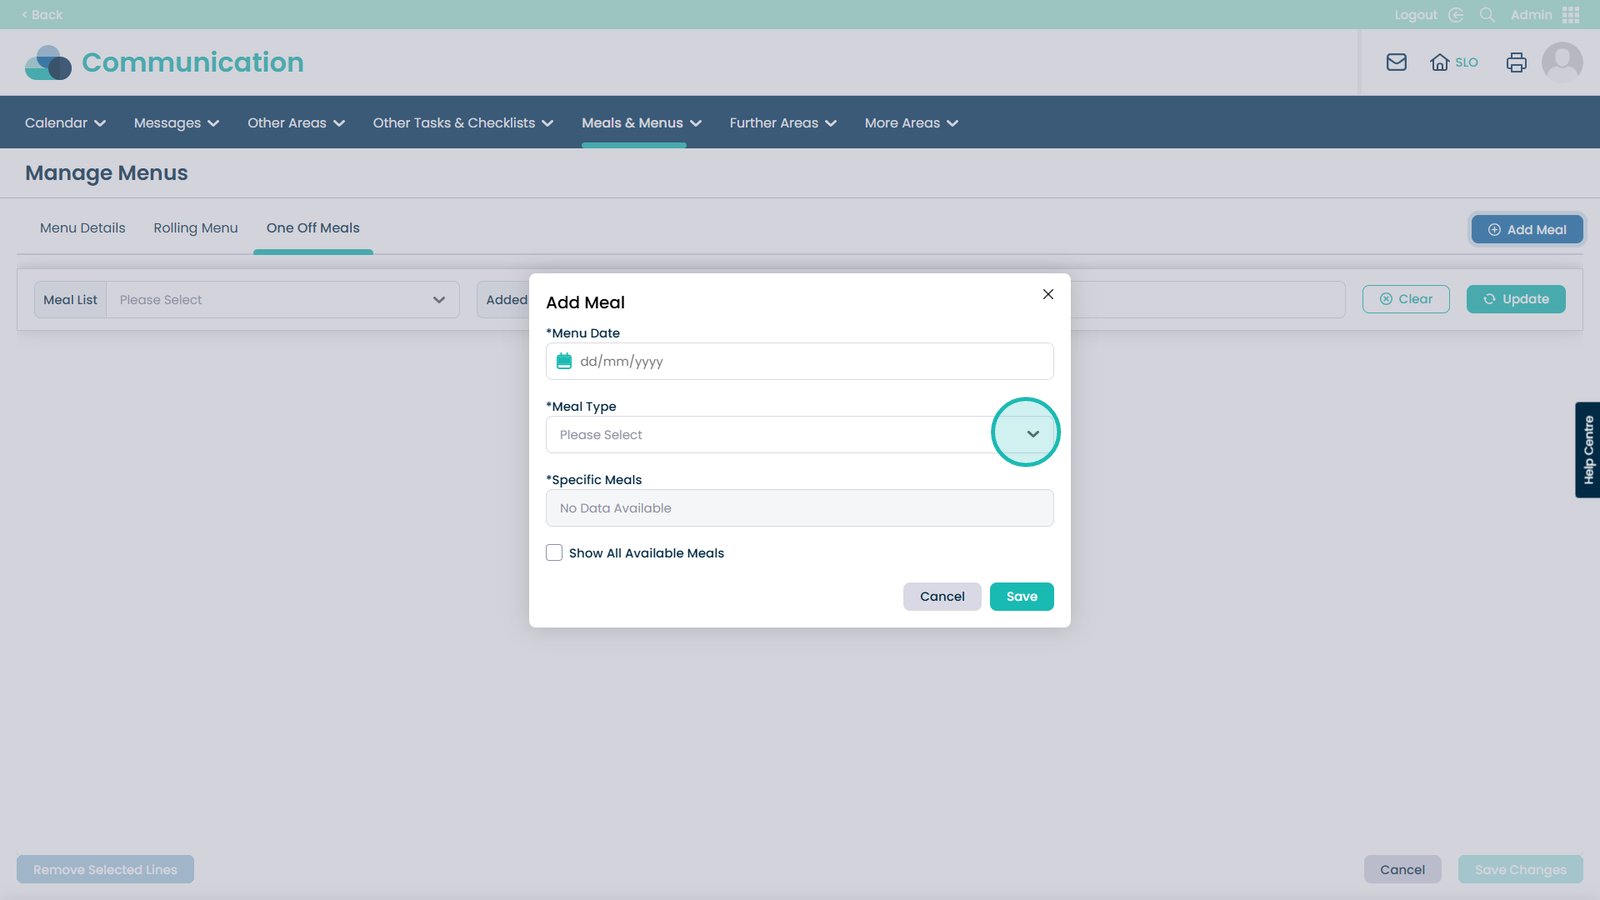Click the printer icon
1600x900 pixels.
(x=1516, y=62)
